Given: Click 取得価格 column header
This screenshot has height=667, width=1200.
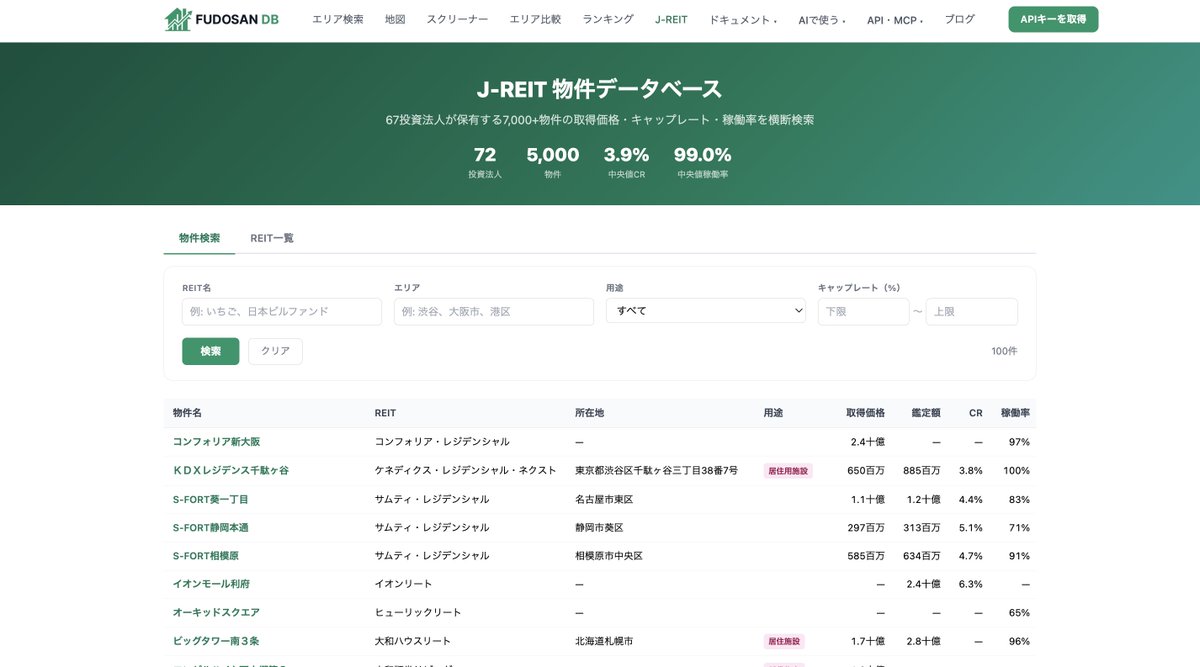Looking at the screenshot, I should [x=865, y=413].
